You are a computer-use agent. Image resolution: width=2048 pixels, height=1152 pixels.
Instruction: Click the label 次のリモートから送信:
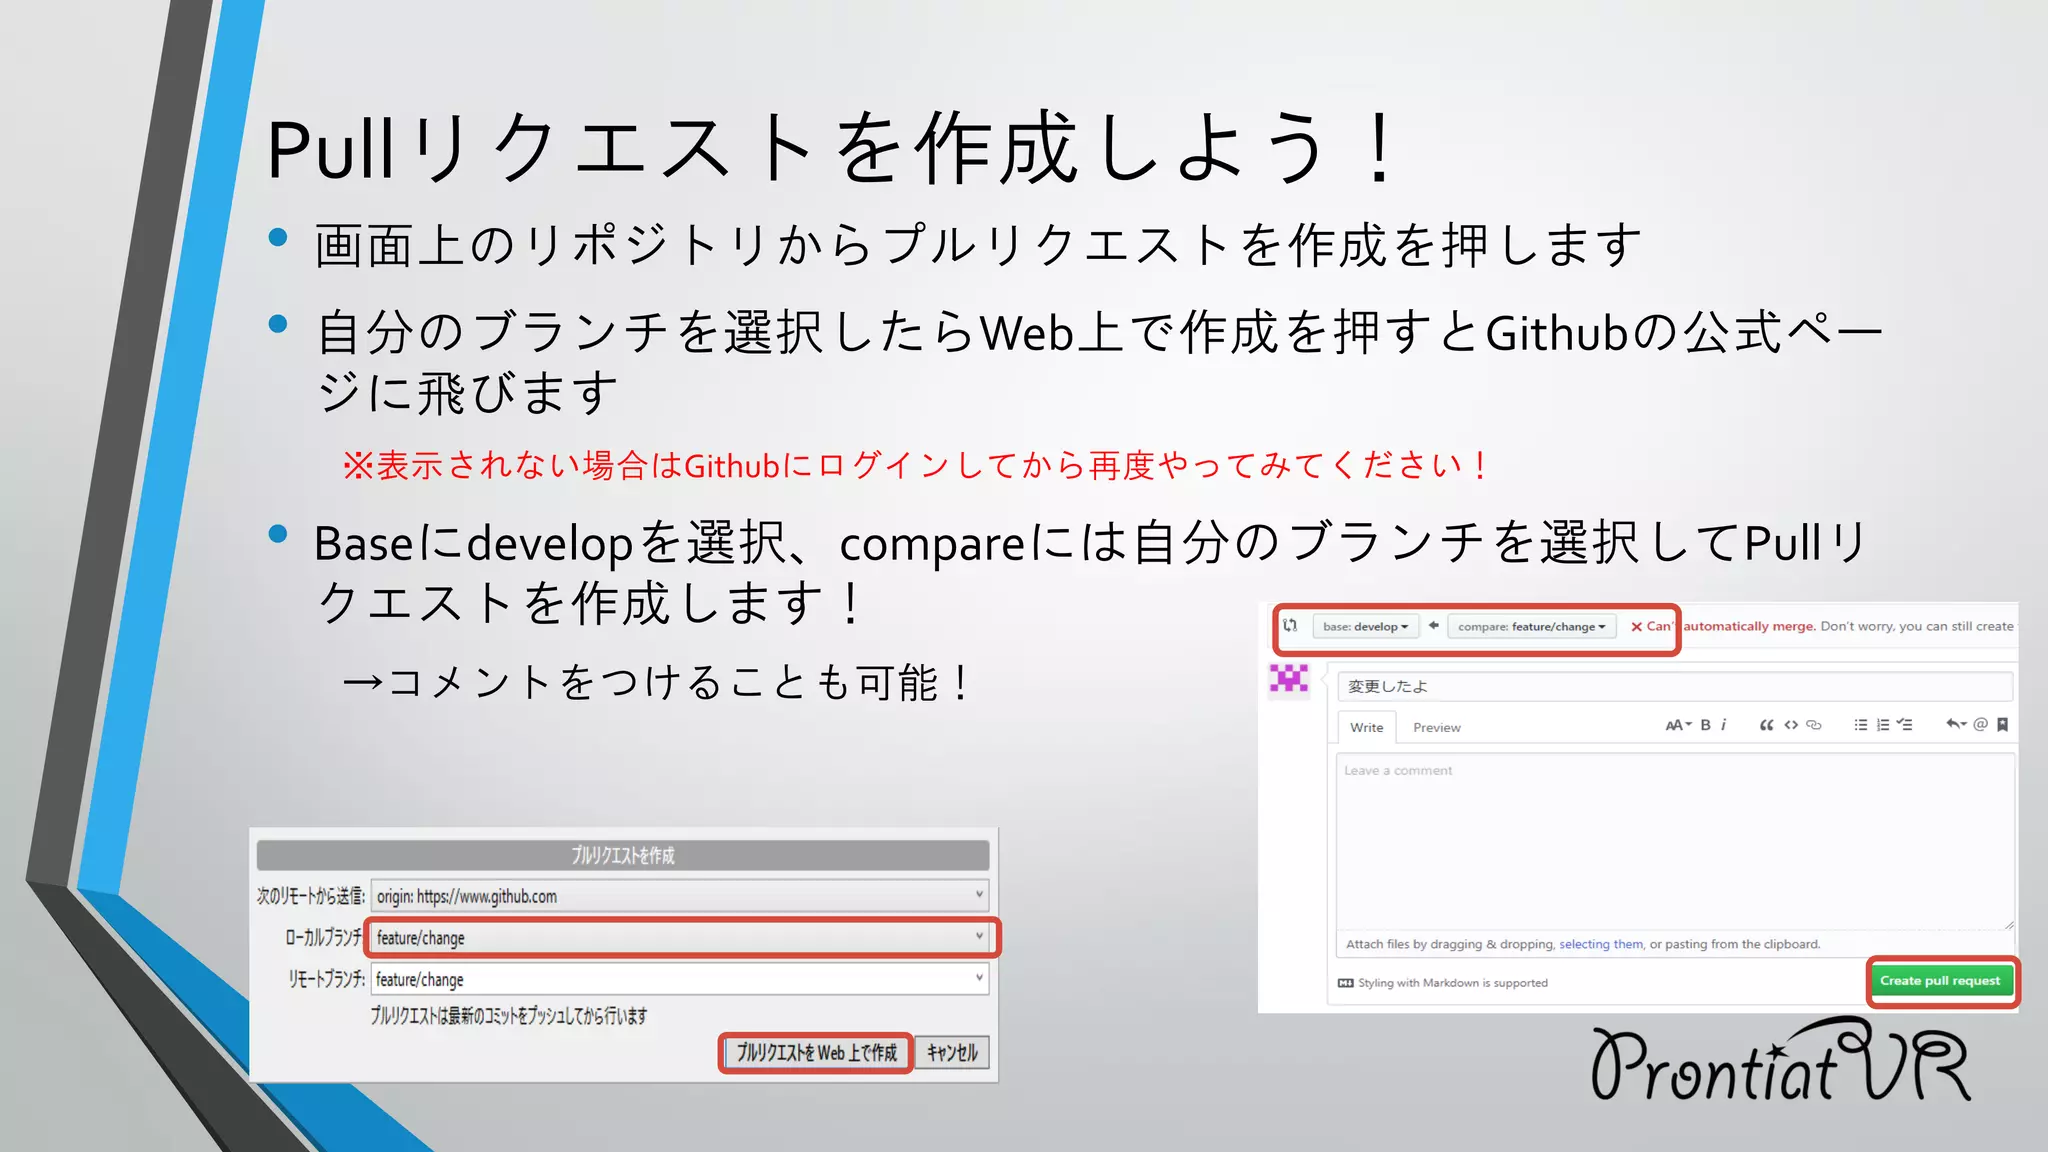tap(310, 896)
